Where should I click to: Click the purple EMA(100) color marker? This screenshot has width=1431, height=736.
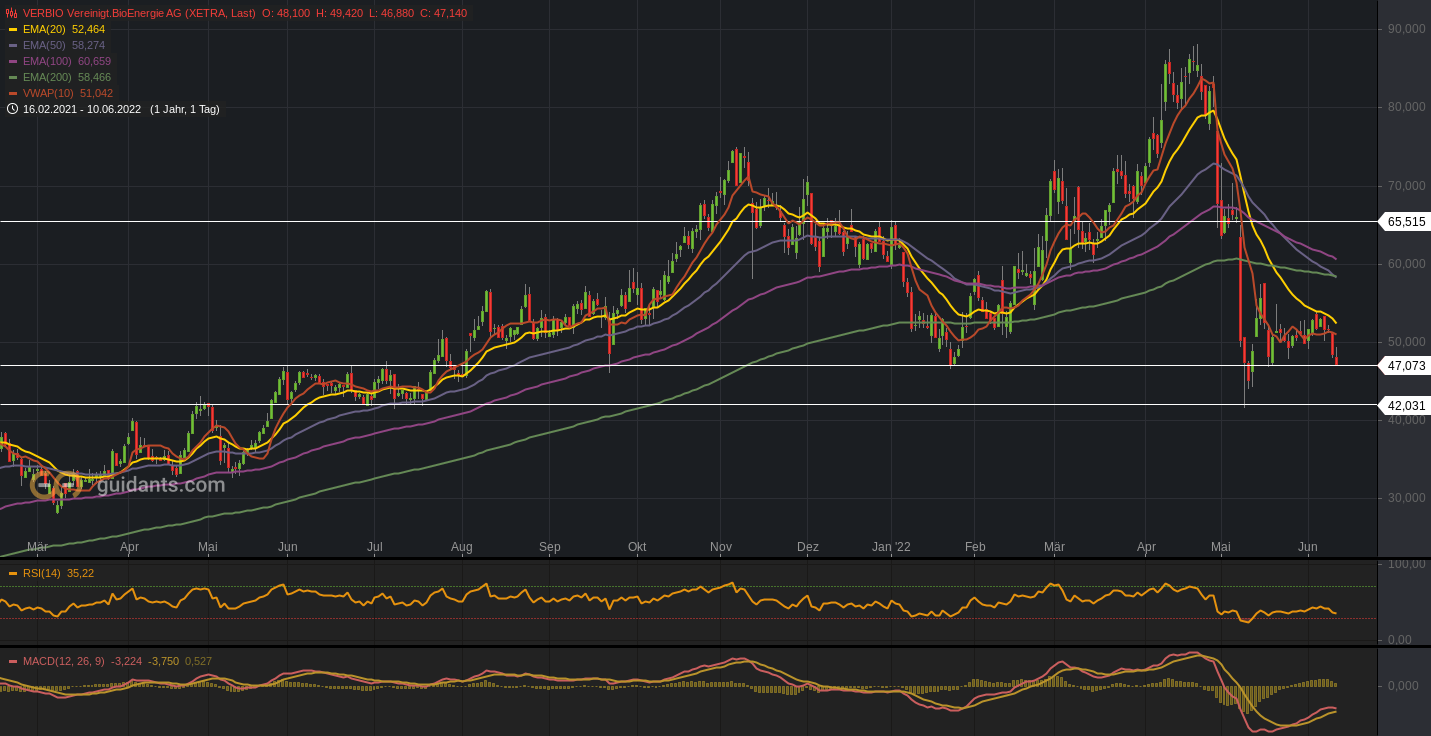point(13,61)
